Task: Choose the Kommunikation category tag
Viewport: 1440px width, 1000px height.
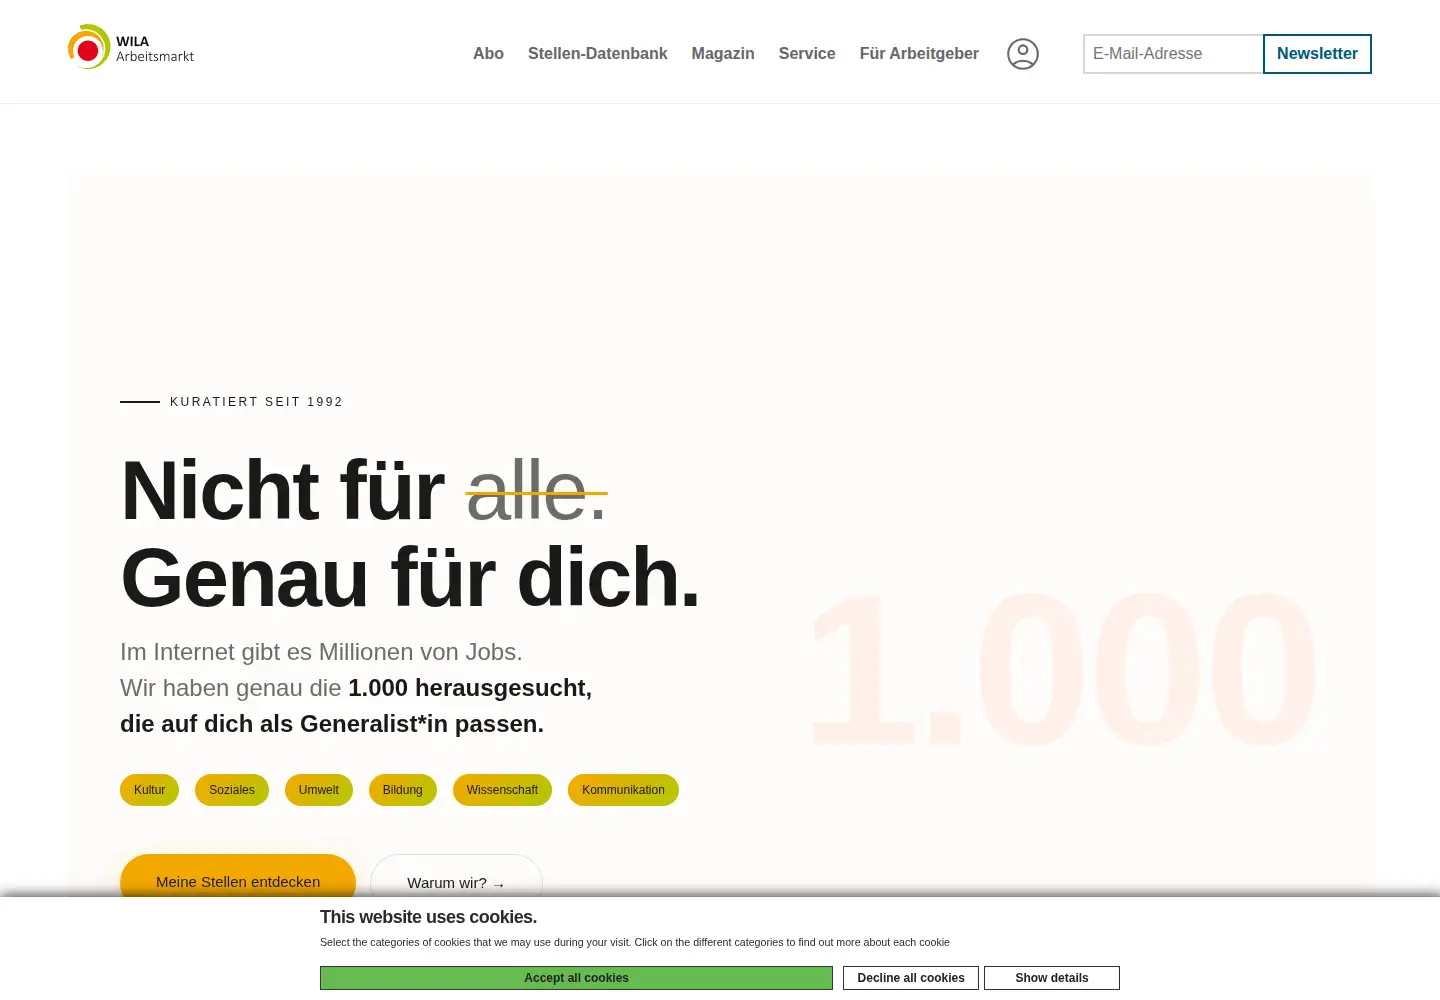Action: click(623, 790)
